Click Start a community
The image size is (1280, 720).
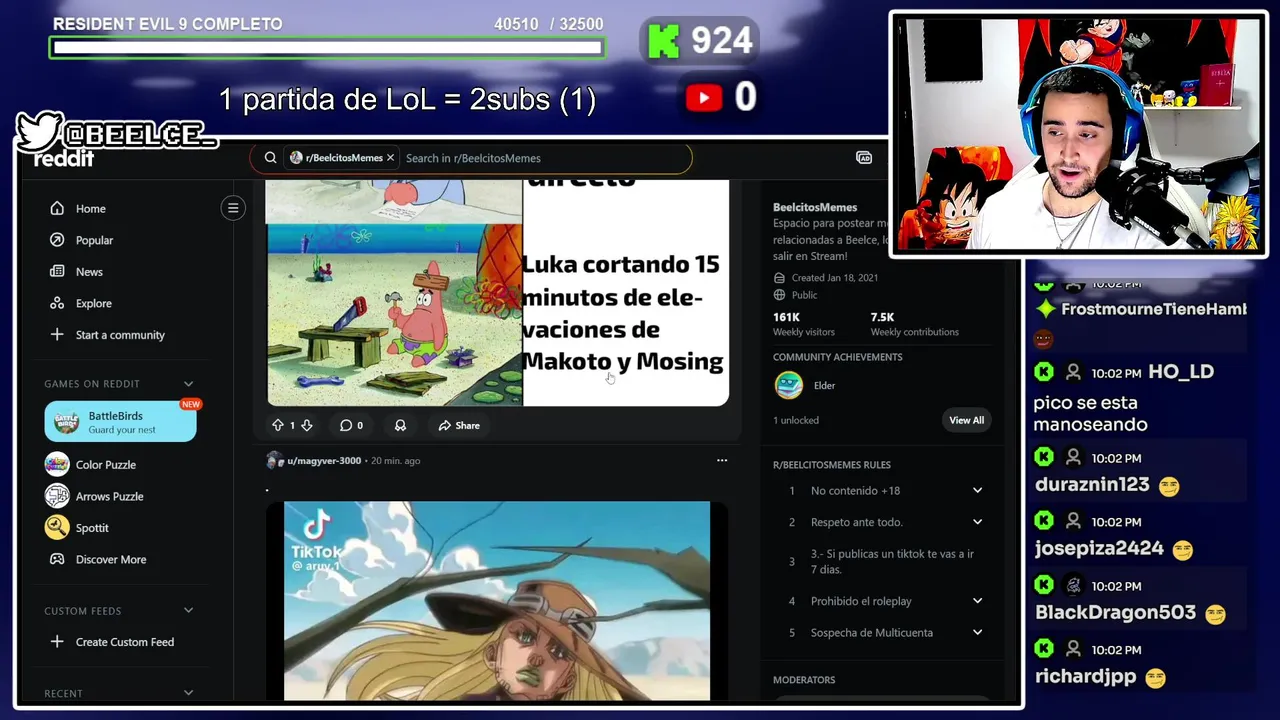120,334
